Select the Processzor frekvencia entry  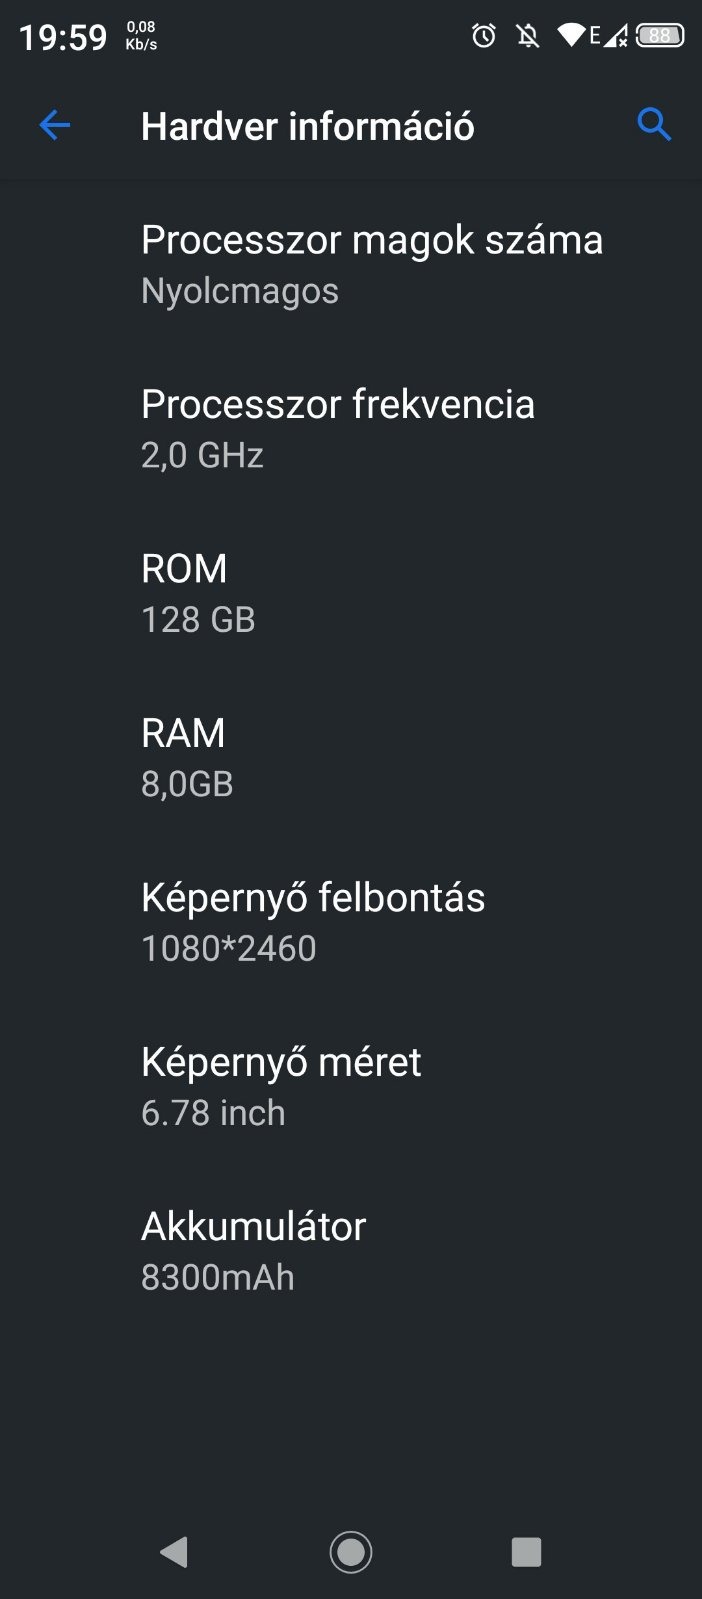(337, 428)
